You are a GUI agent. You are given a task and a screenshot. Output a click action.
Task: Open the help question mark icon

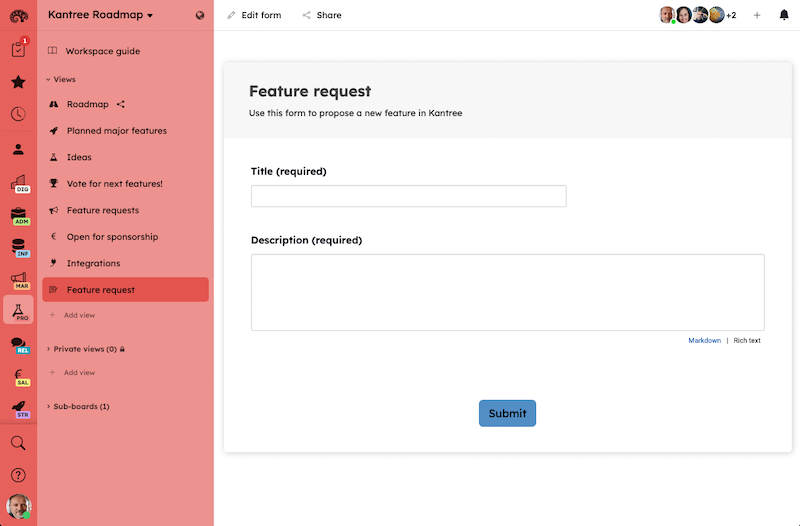pyautogui.click(x=18, y=475)
